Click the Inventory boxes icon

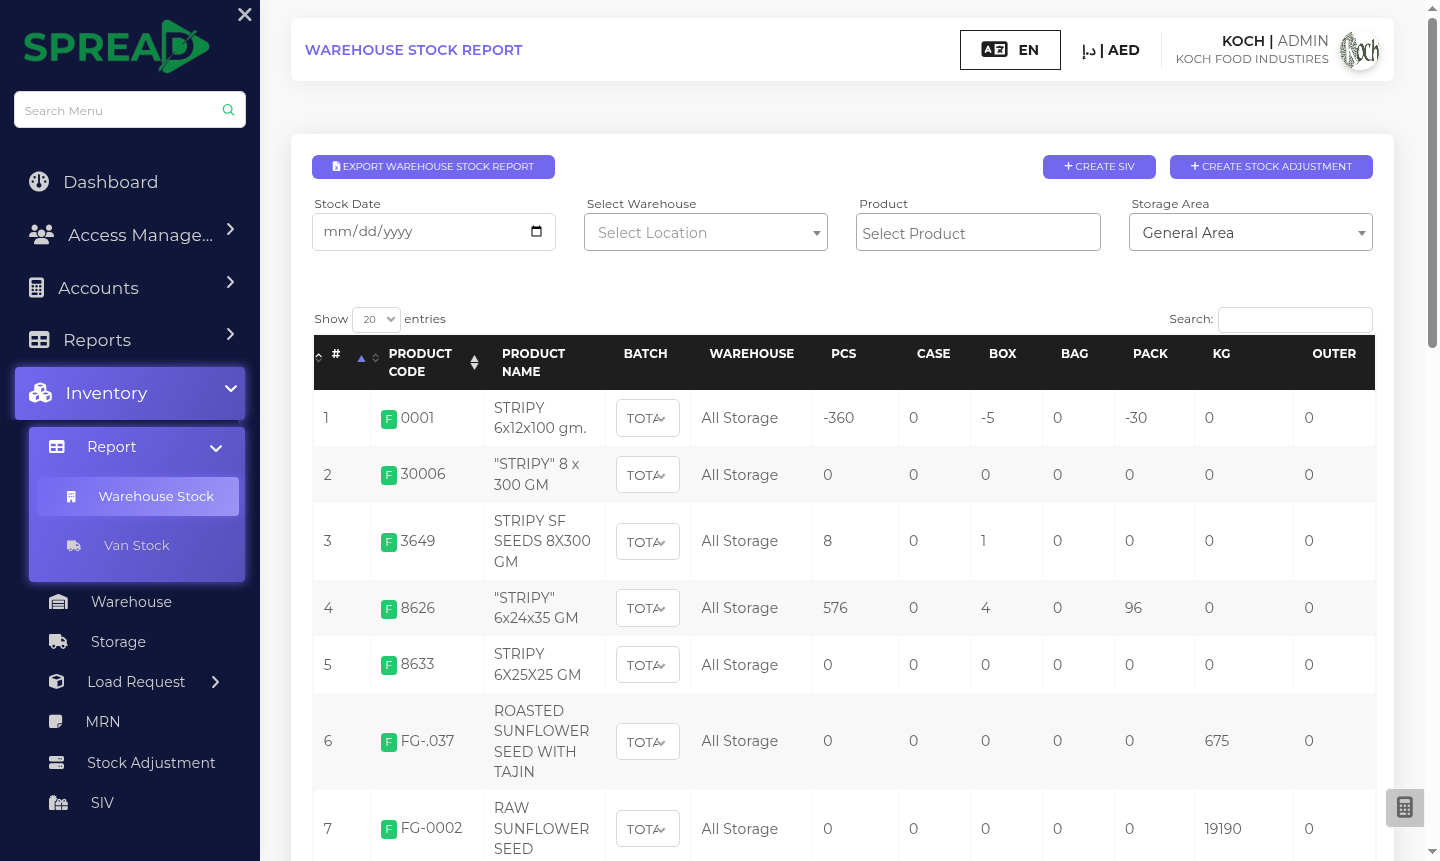pos(40,393)
